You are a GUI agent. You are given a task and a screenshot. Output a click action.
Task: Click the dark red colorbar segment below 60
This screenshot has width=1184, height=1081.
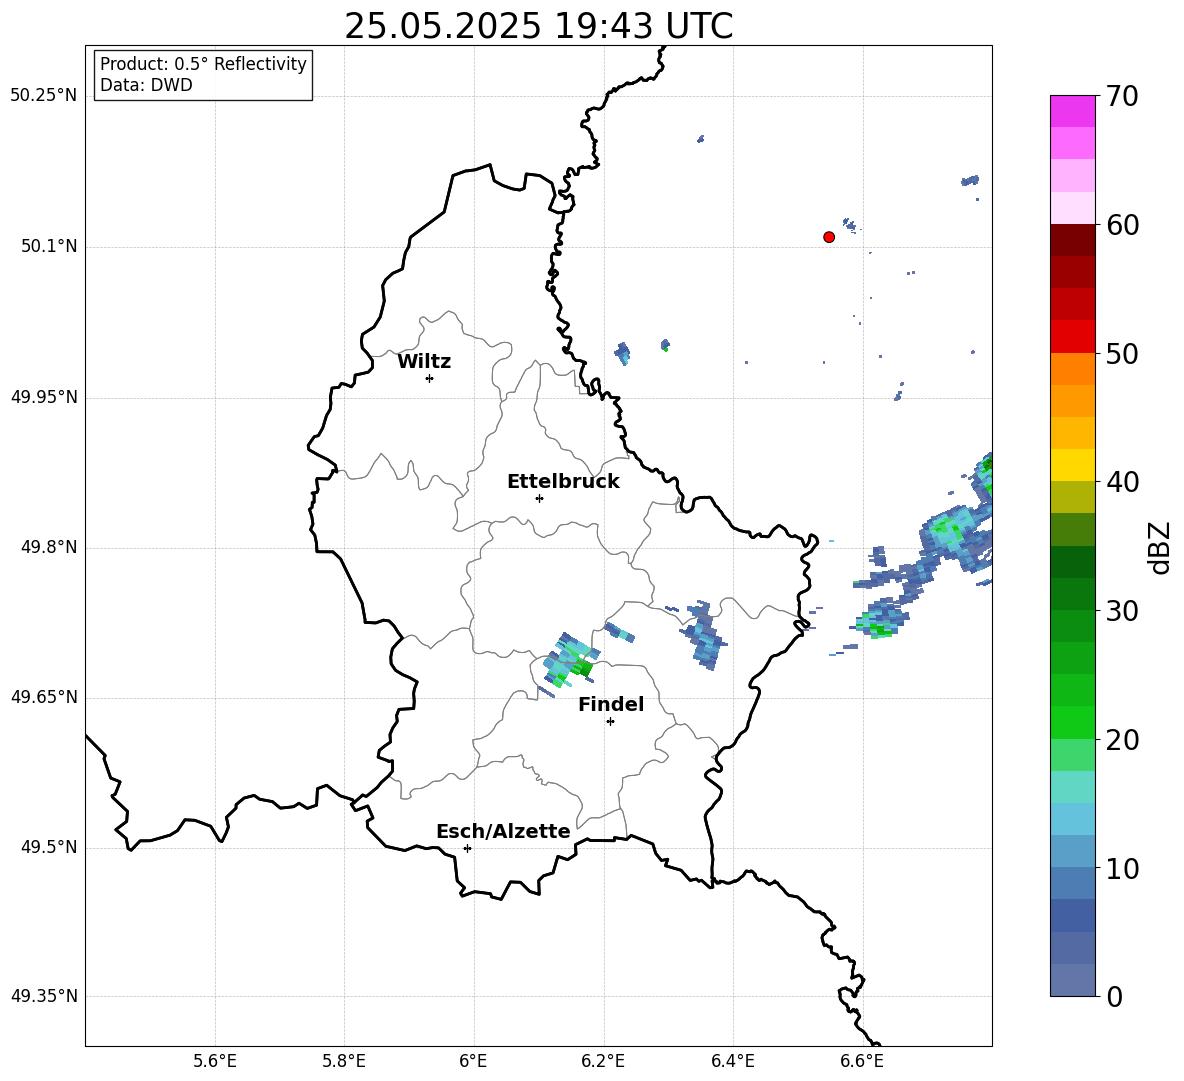[x=1072, y=240]
